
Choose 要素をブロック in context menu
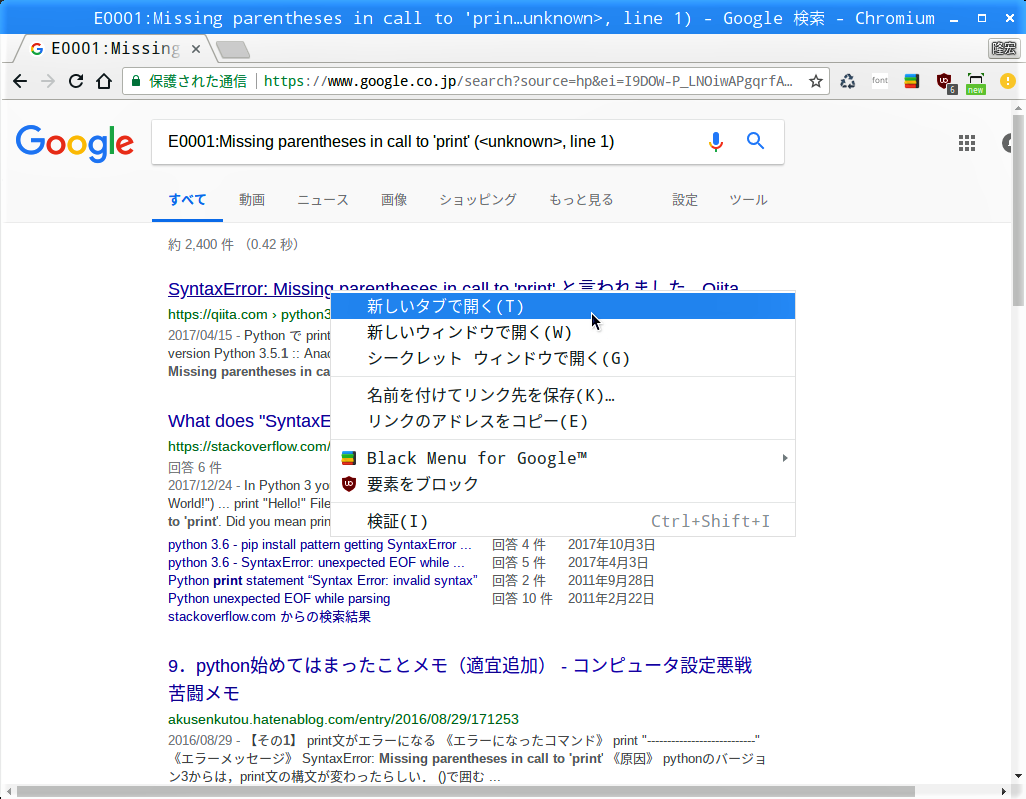click(x=563, y=484)
